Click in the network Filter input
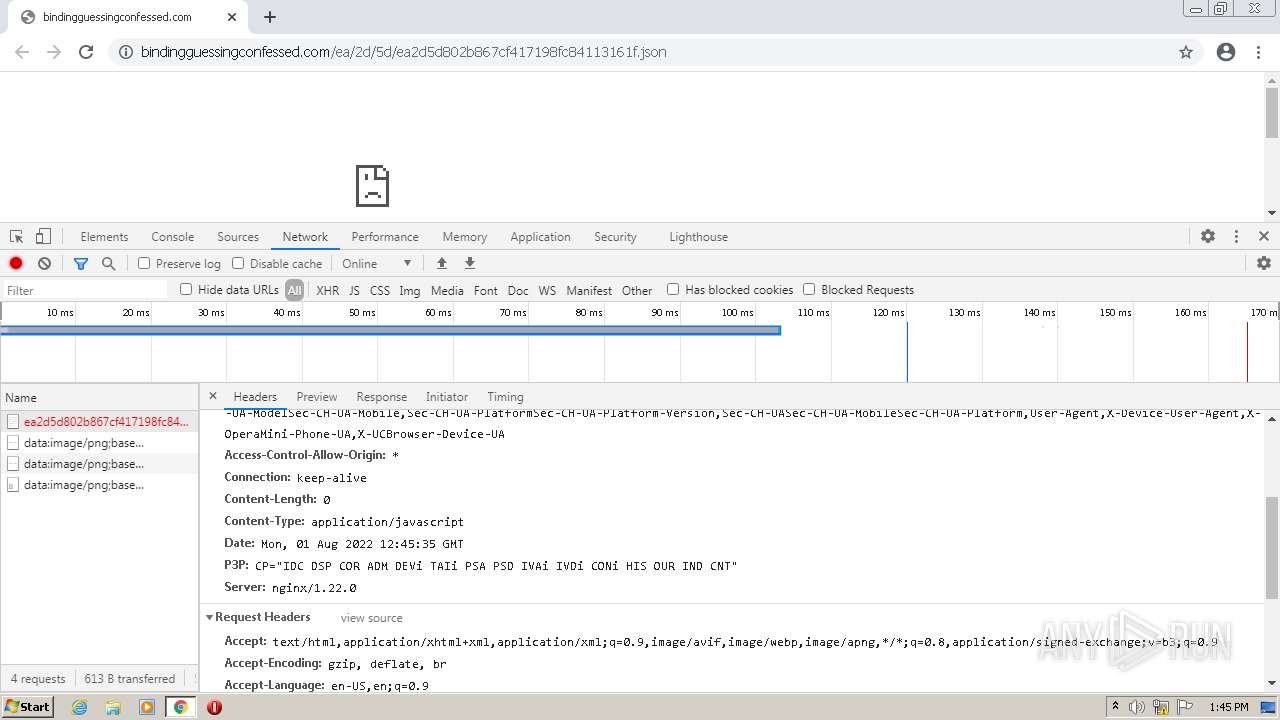 [x=85, y=290]
